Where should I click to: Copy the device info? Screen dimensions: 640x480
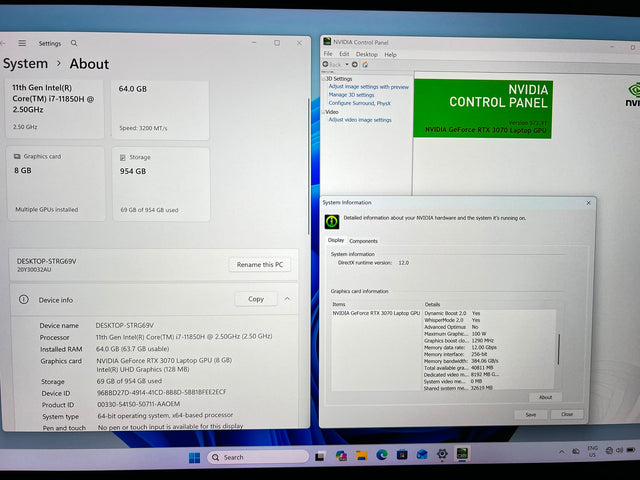coord(256,299)
